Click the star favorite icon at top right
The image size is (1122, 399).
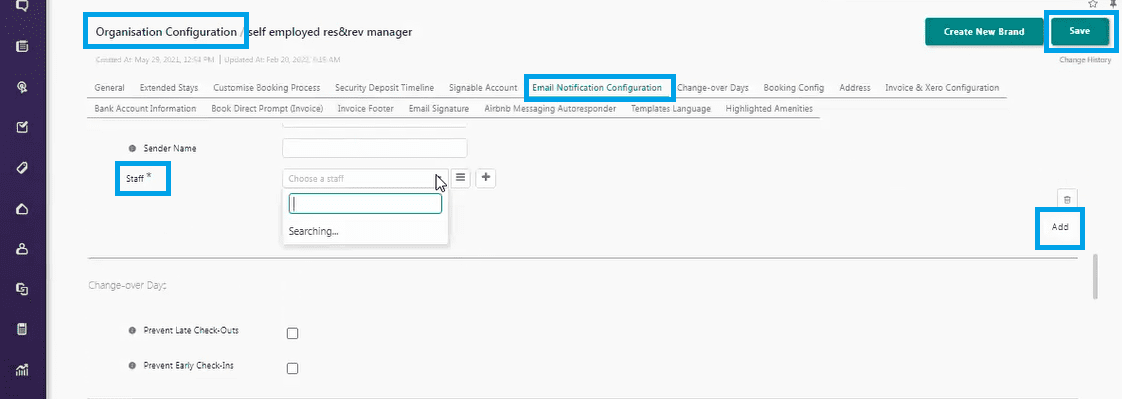point(1093,4)
